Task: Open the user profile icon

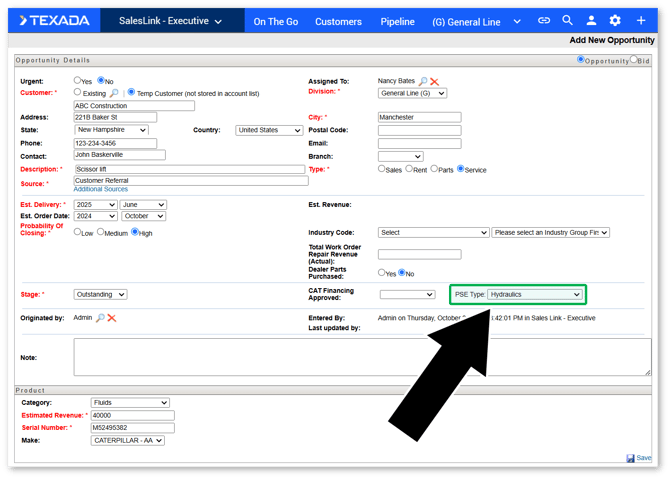Action: coord(591,20)
